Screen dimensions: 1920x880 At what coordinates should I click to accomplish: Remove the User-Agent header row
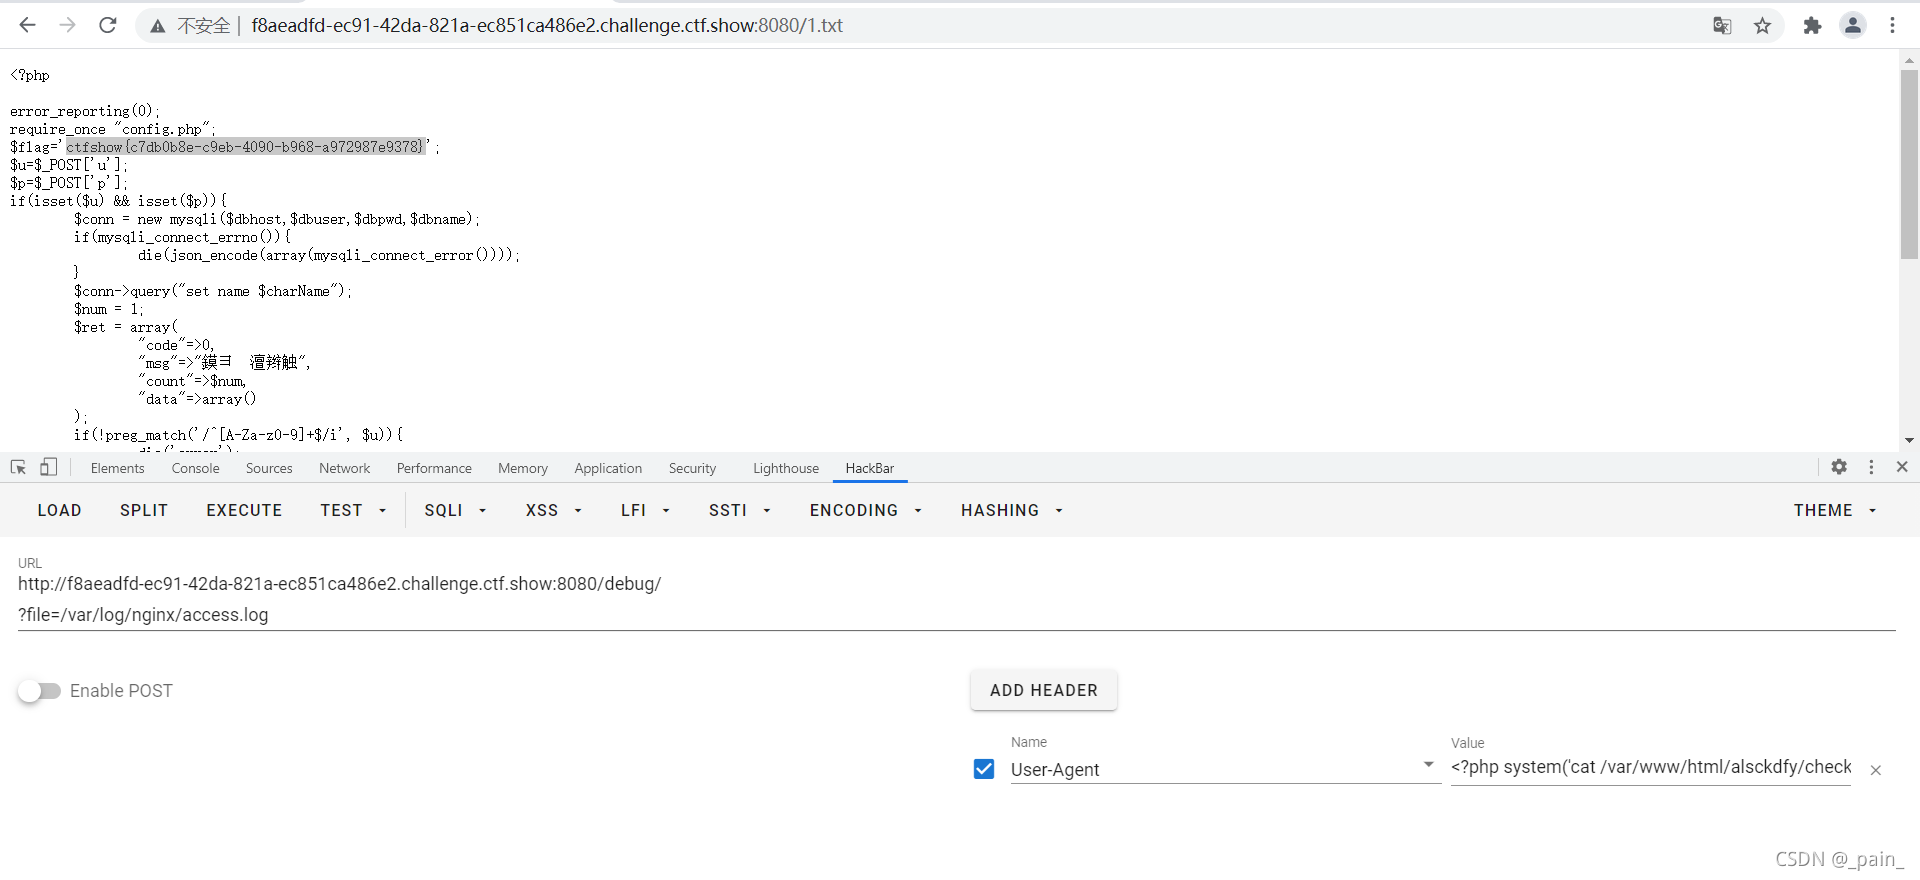pyautogui.click(x=1876, y=770)
